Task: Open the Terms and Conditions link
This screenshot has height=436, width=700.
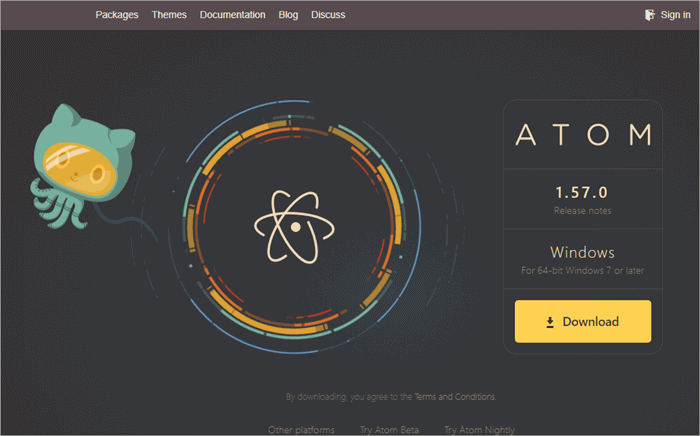Action: click(454, 396)
